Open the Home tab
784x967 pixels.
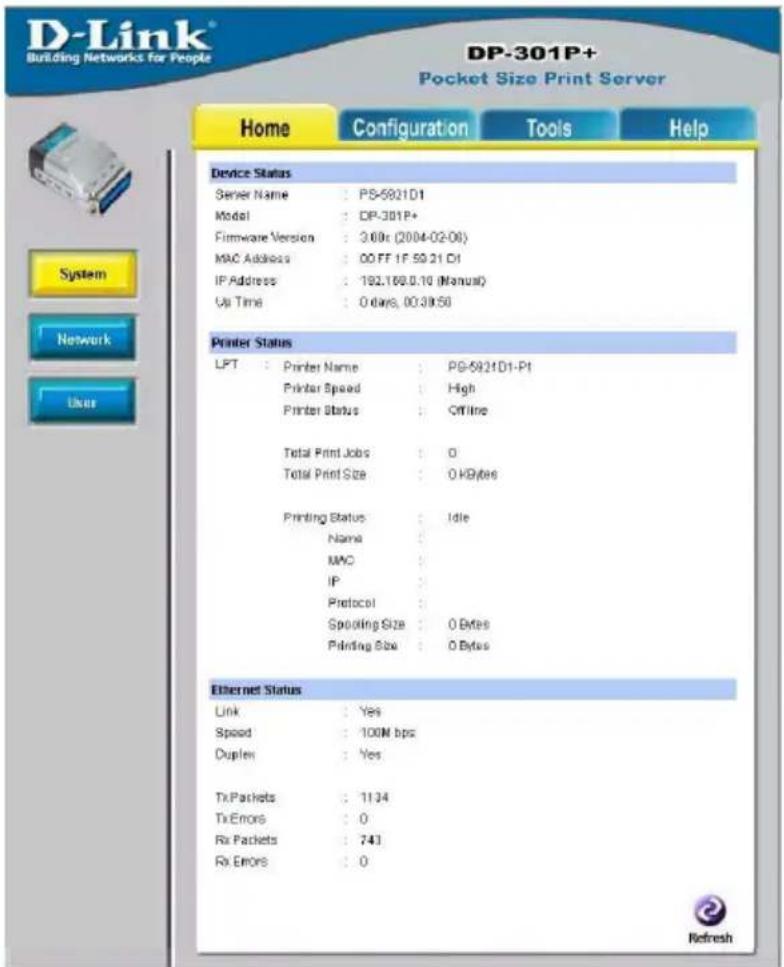tap(265, 128)
